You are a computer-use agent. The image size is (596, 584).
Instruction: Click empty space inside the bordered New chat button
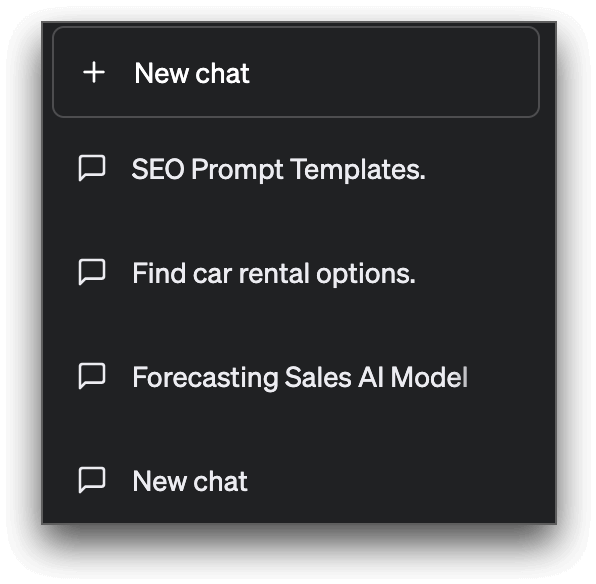coord(395,72)
